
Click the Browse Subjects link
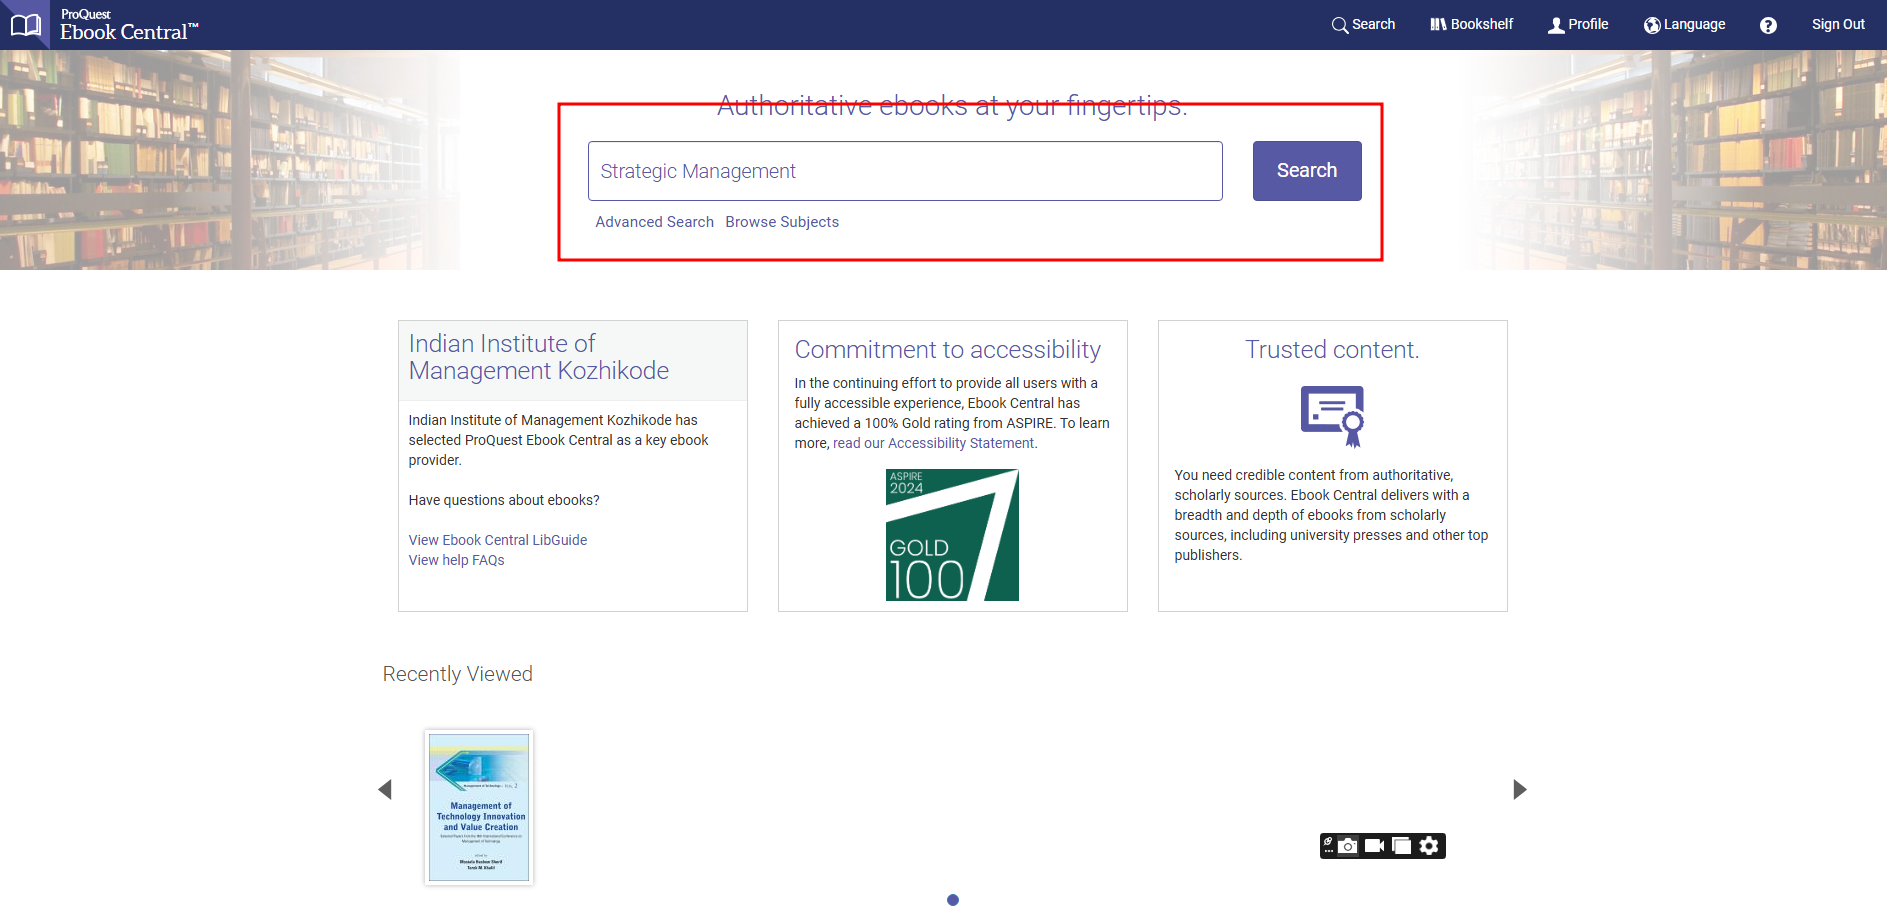[x=782, y=222]
